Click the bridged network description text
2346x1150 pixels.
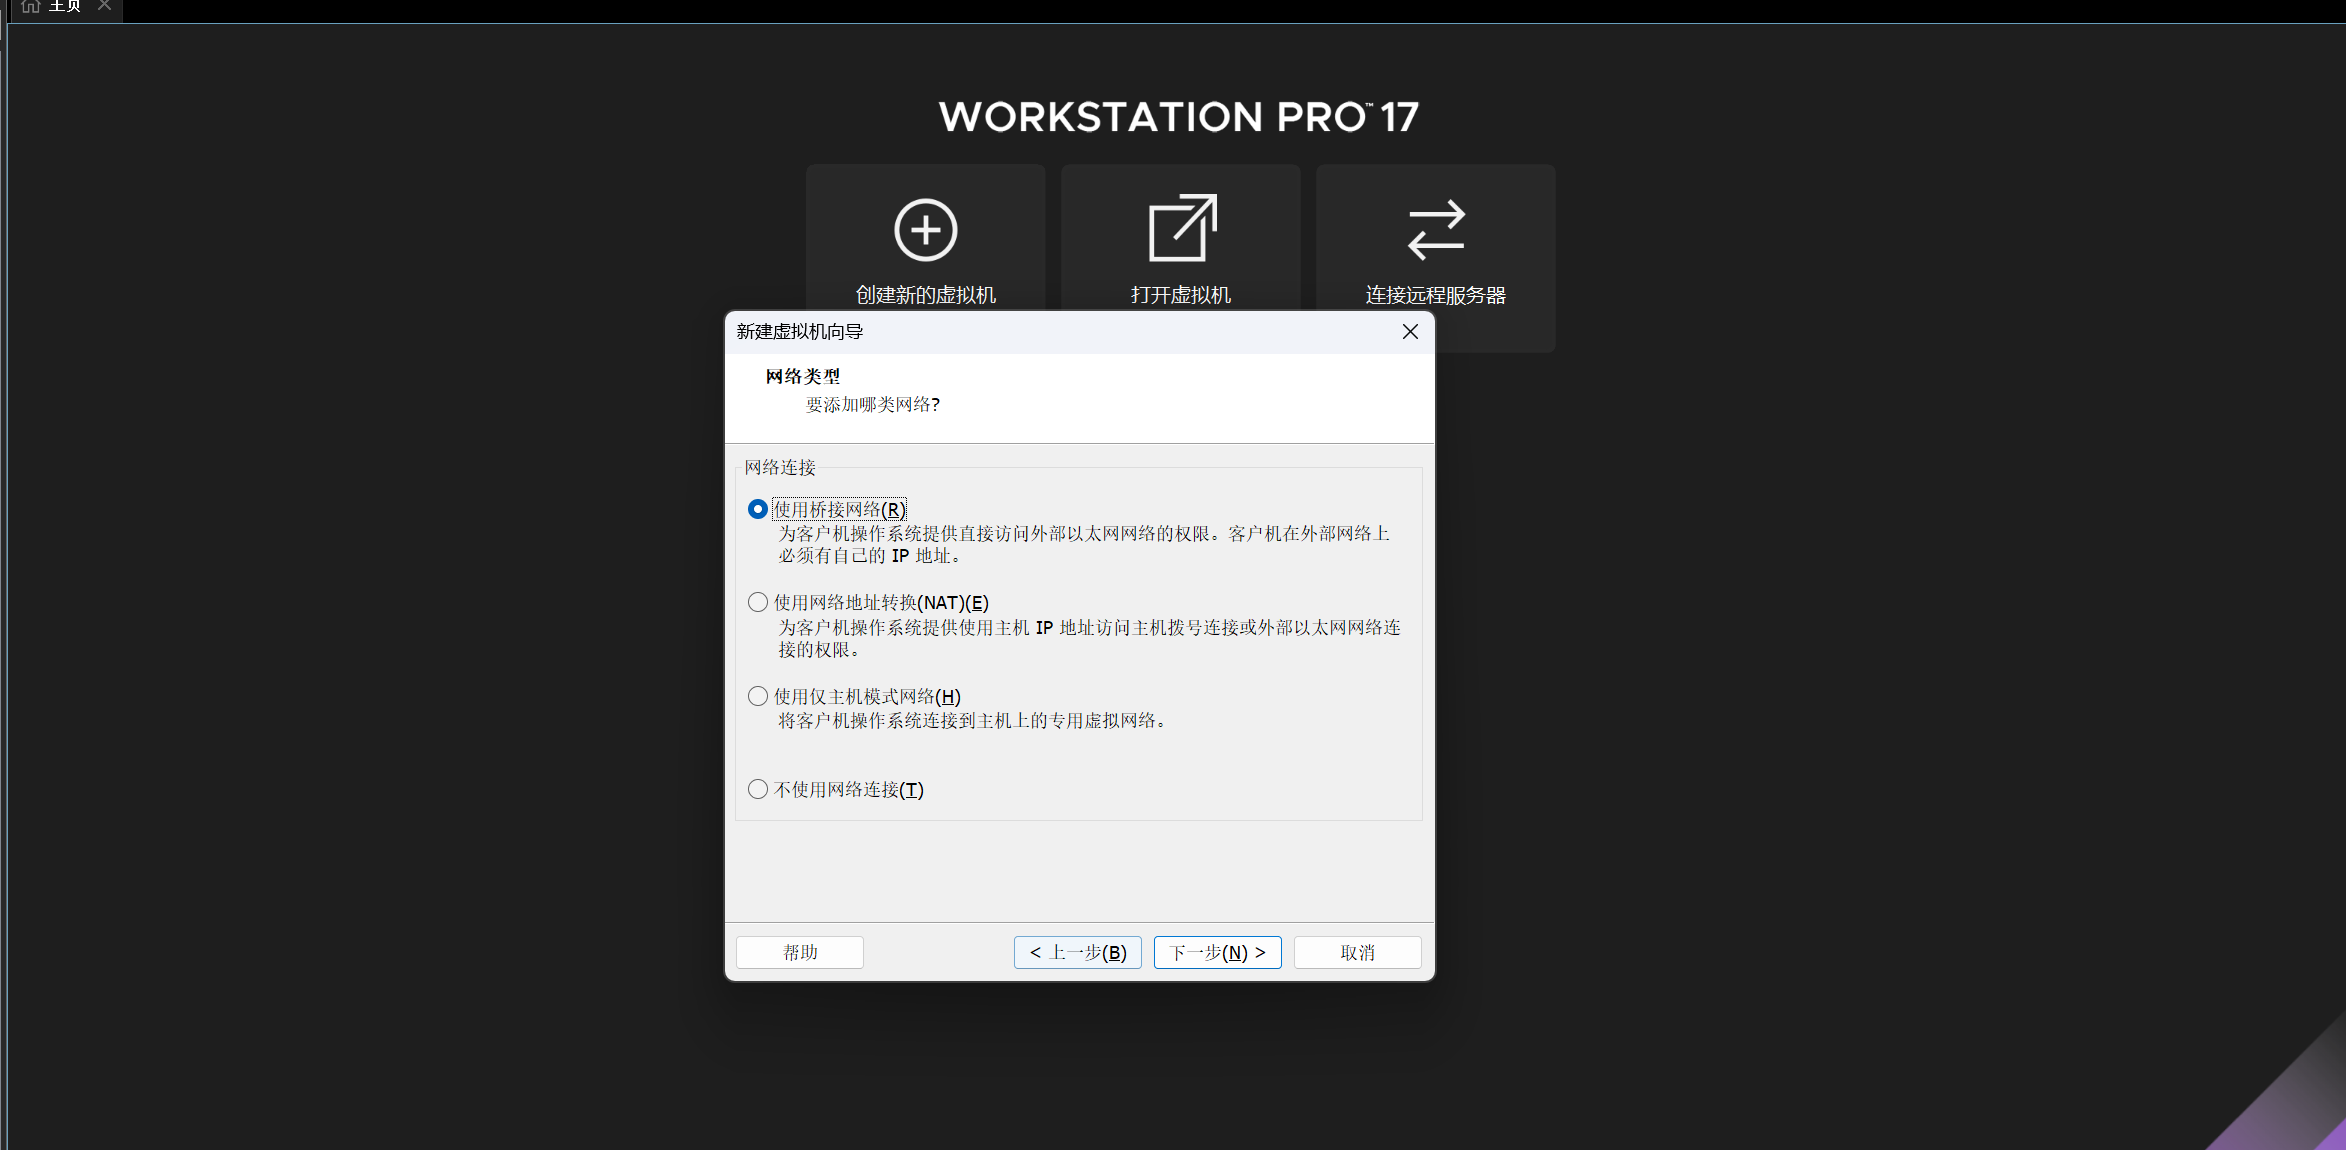click(1084, 544)
